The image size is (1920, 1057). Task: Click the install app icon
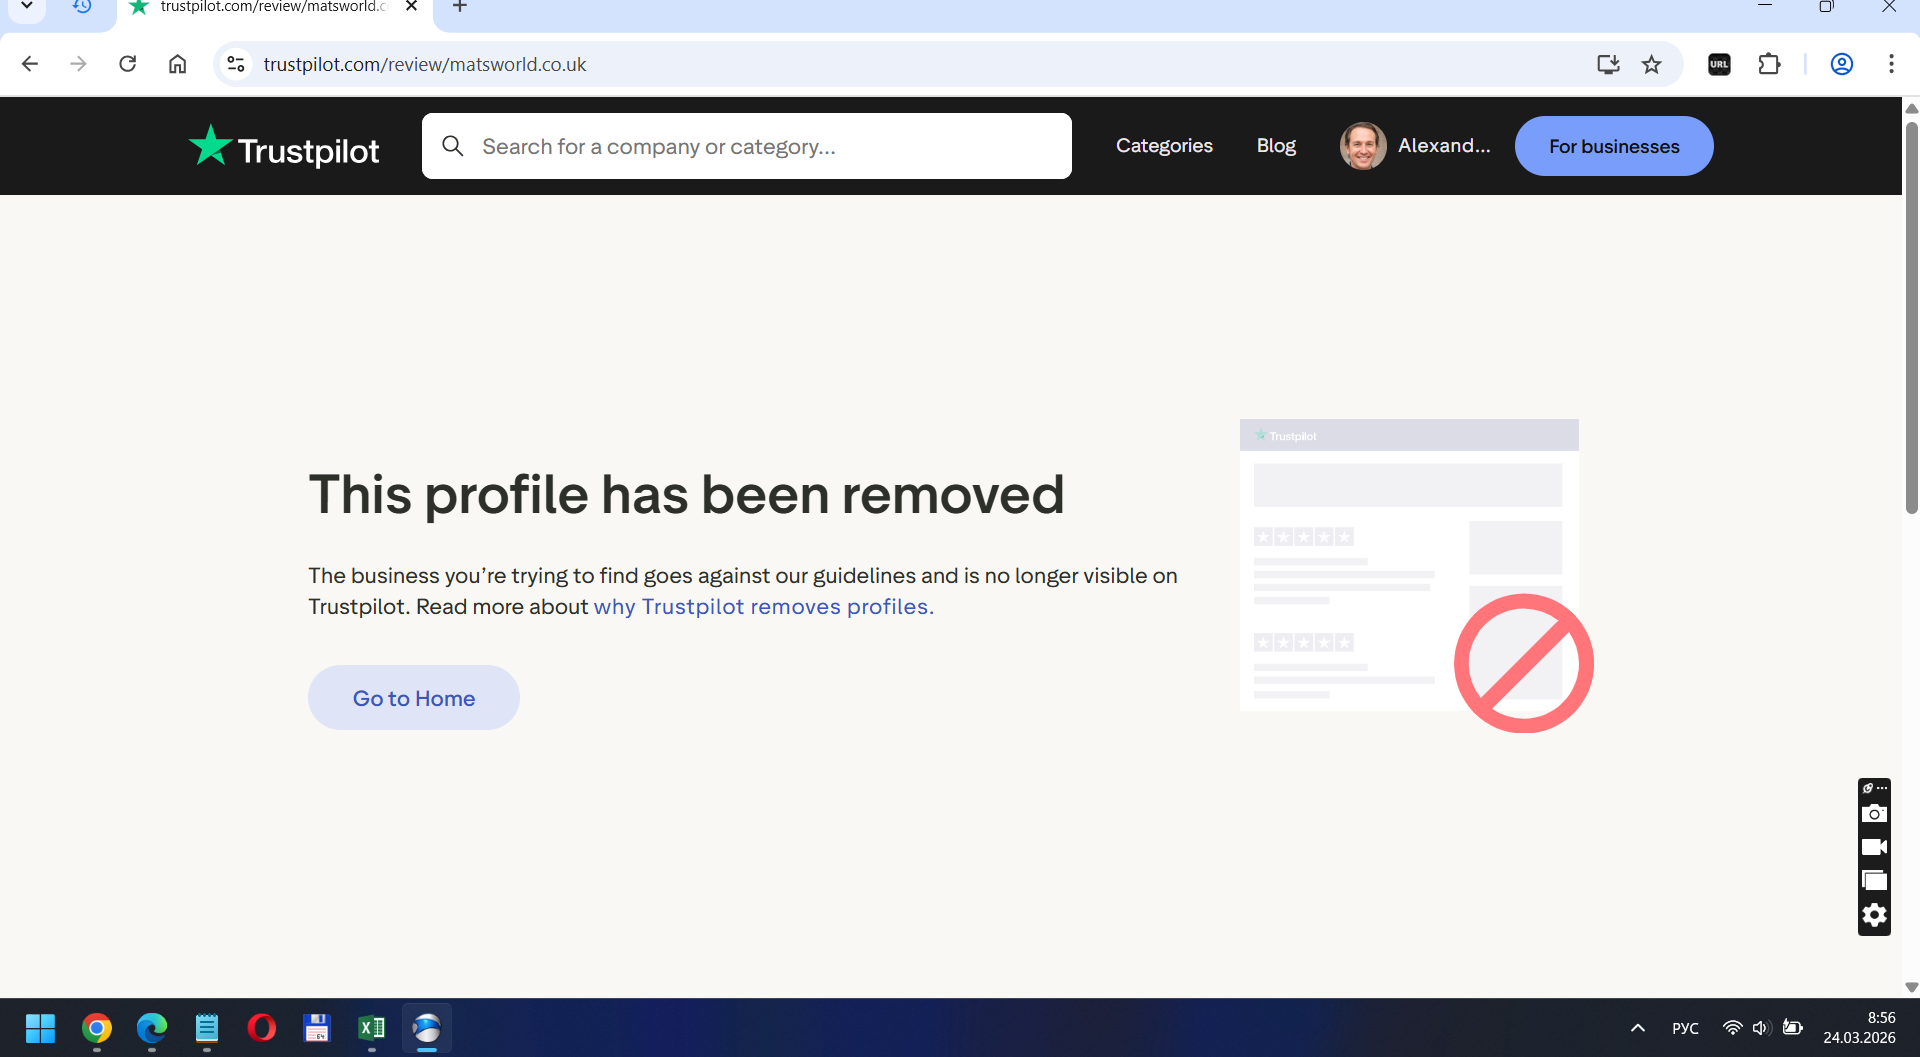pyautogui.click(x=1608, y=64)
